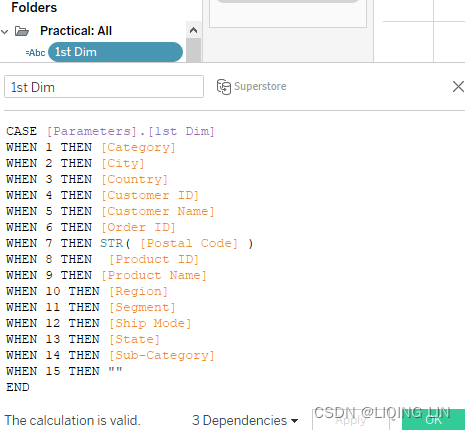Click the empty string "" in WHEN 15
This screenshot has height=430, width=465.
point(115,370)
